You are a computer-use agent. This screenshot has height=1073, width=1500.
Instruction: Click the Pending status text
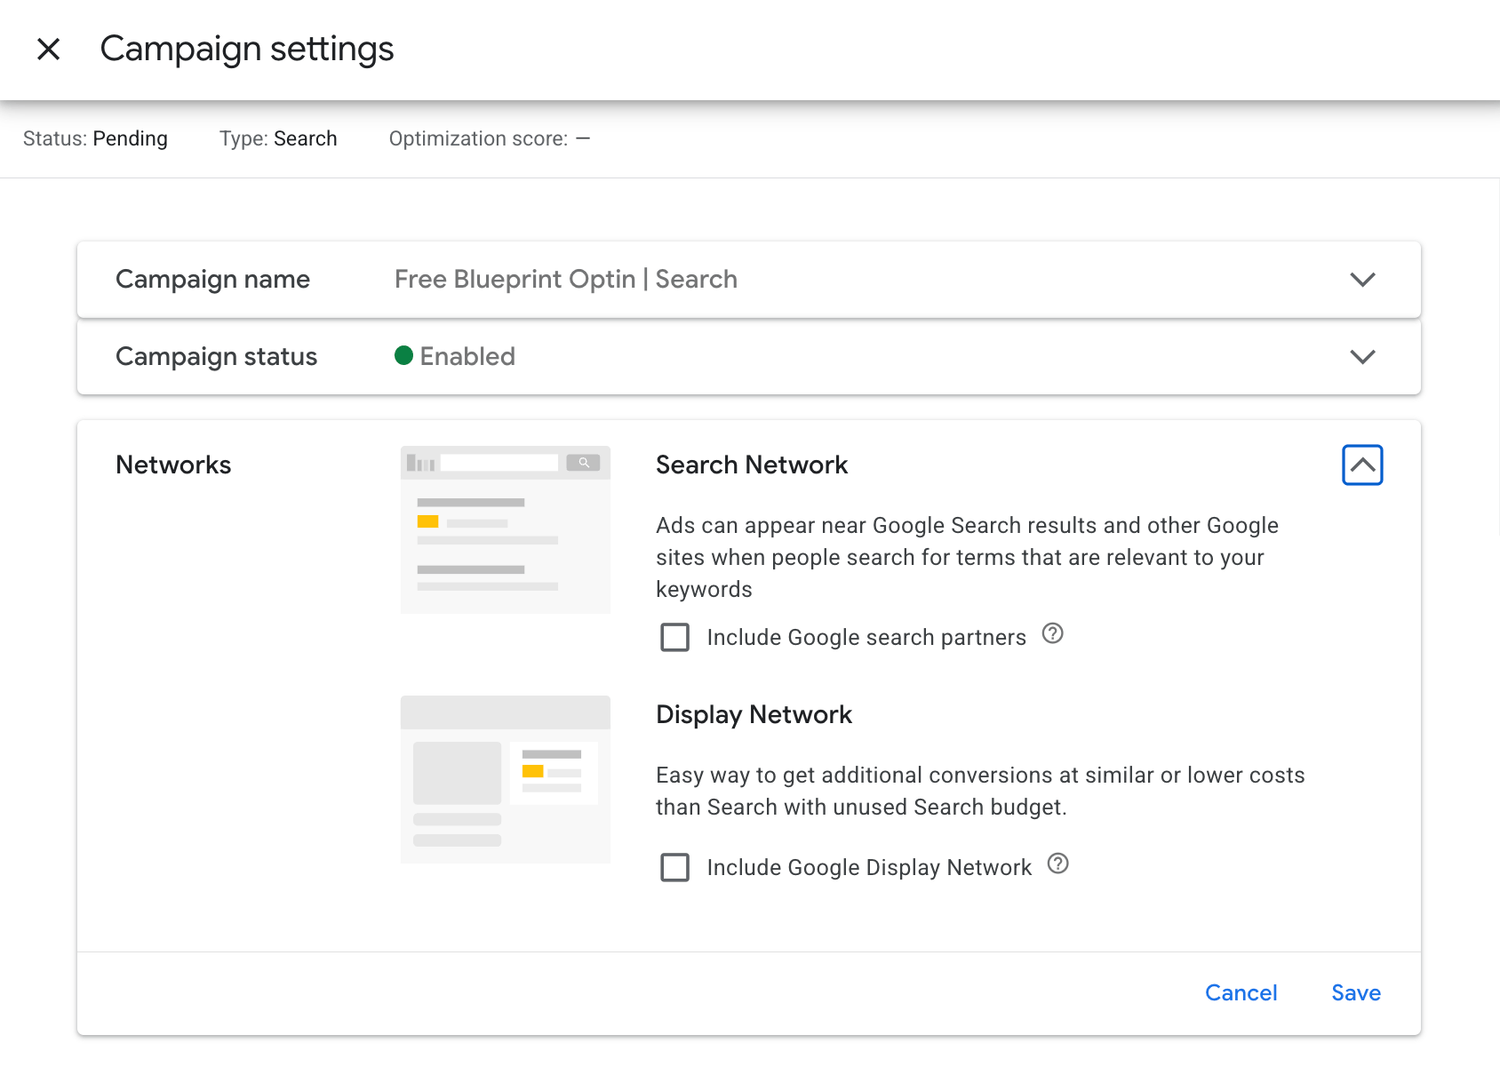click(130, 139)
